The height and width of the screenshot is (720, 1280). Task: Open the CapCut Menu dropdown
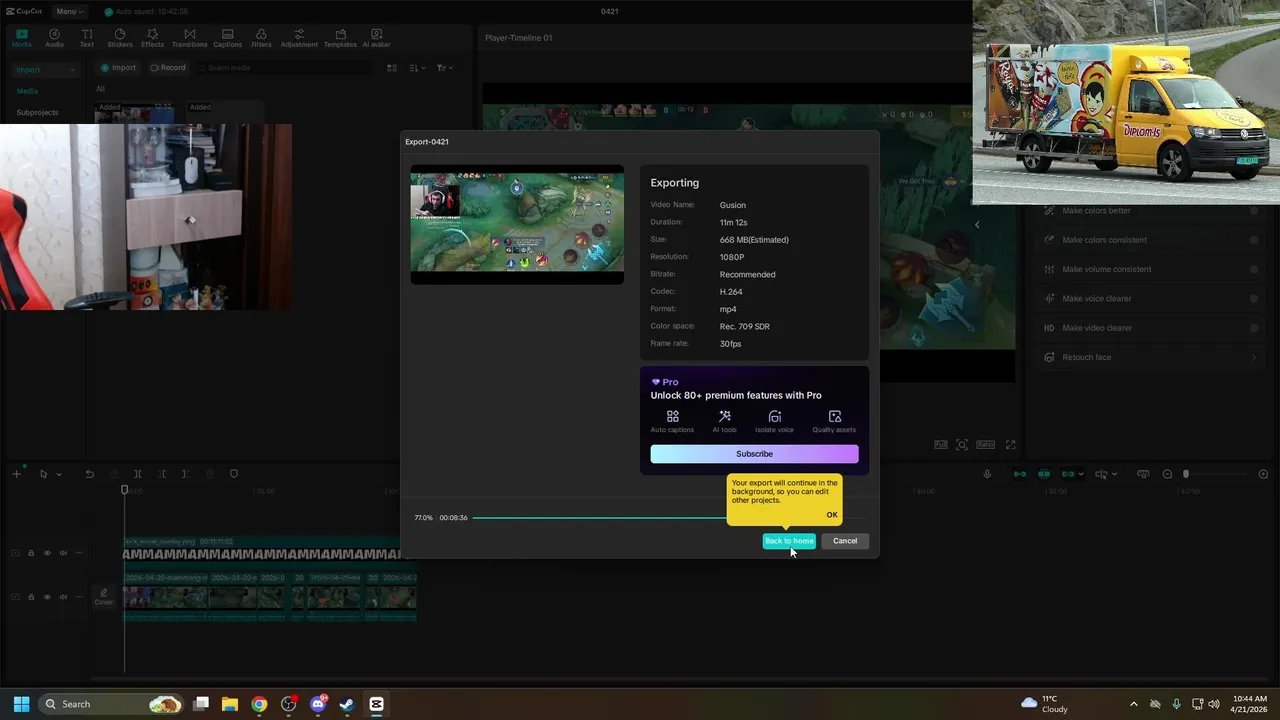(x=69, y=11)
